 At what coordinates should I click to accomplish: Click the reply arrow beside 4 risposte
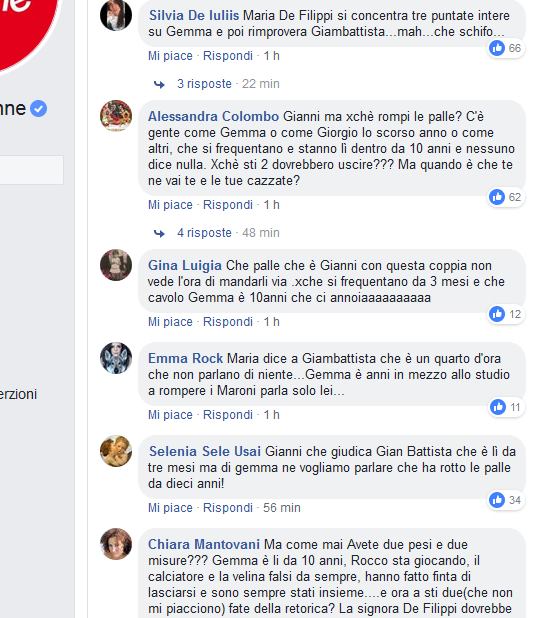pos(159,233)
